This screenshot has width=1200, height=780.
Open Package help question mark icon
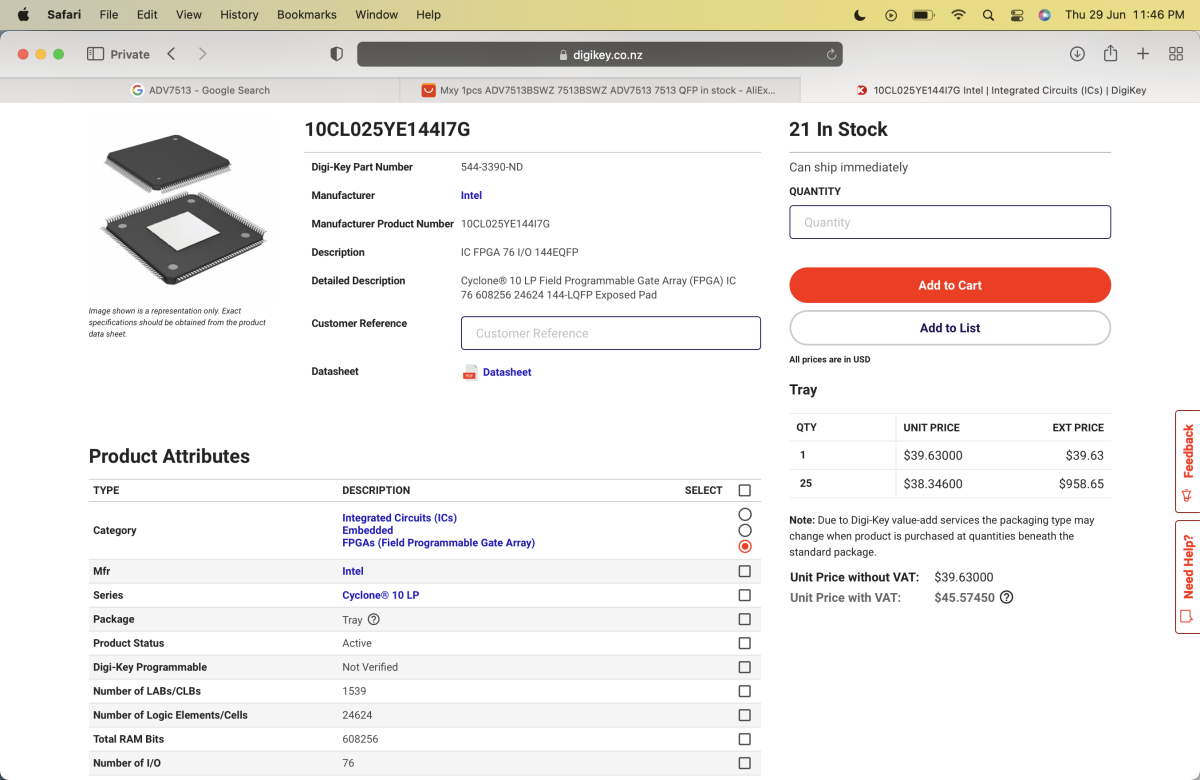374,619
